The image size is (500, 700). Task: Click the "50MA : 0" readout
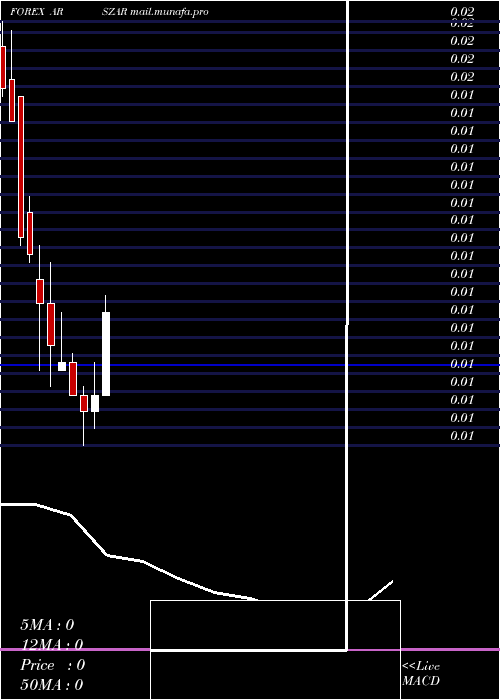(x=52, y=684)
